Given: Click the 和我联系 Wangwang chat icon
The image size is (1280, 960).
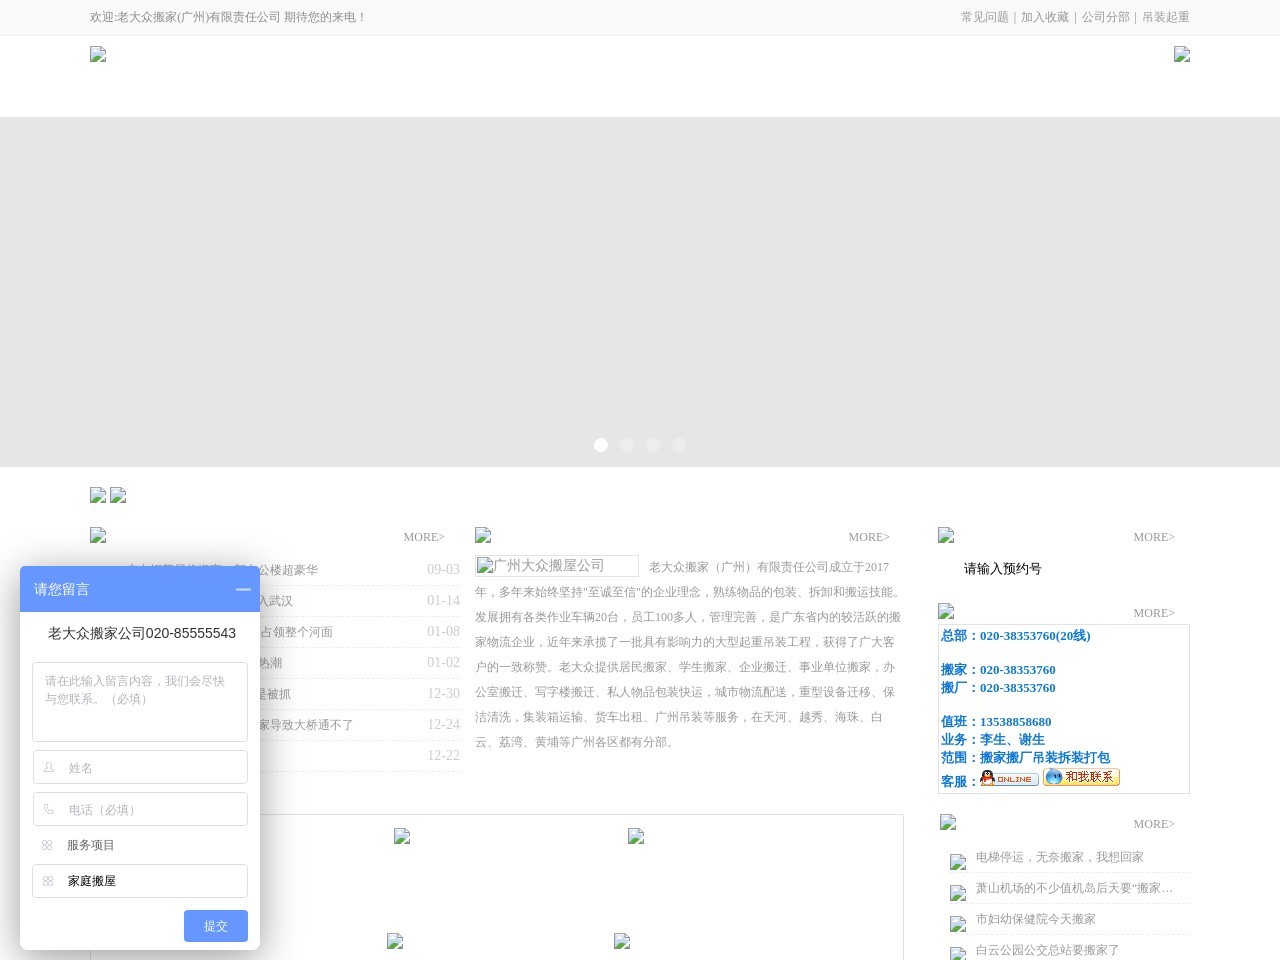Looking at the screenshot, I should coord(1081,777).
